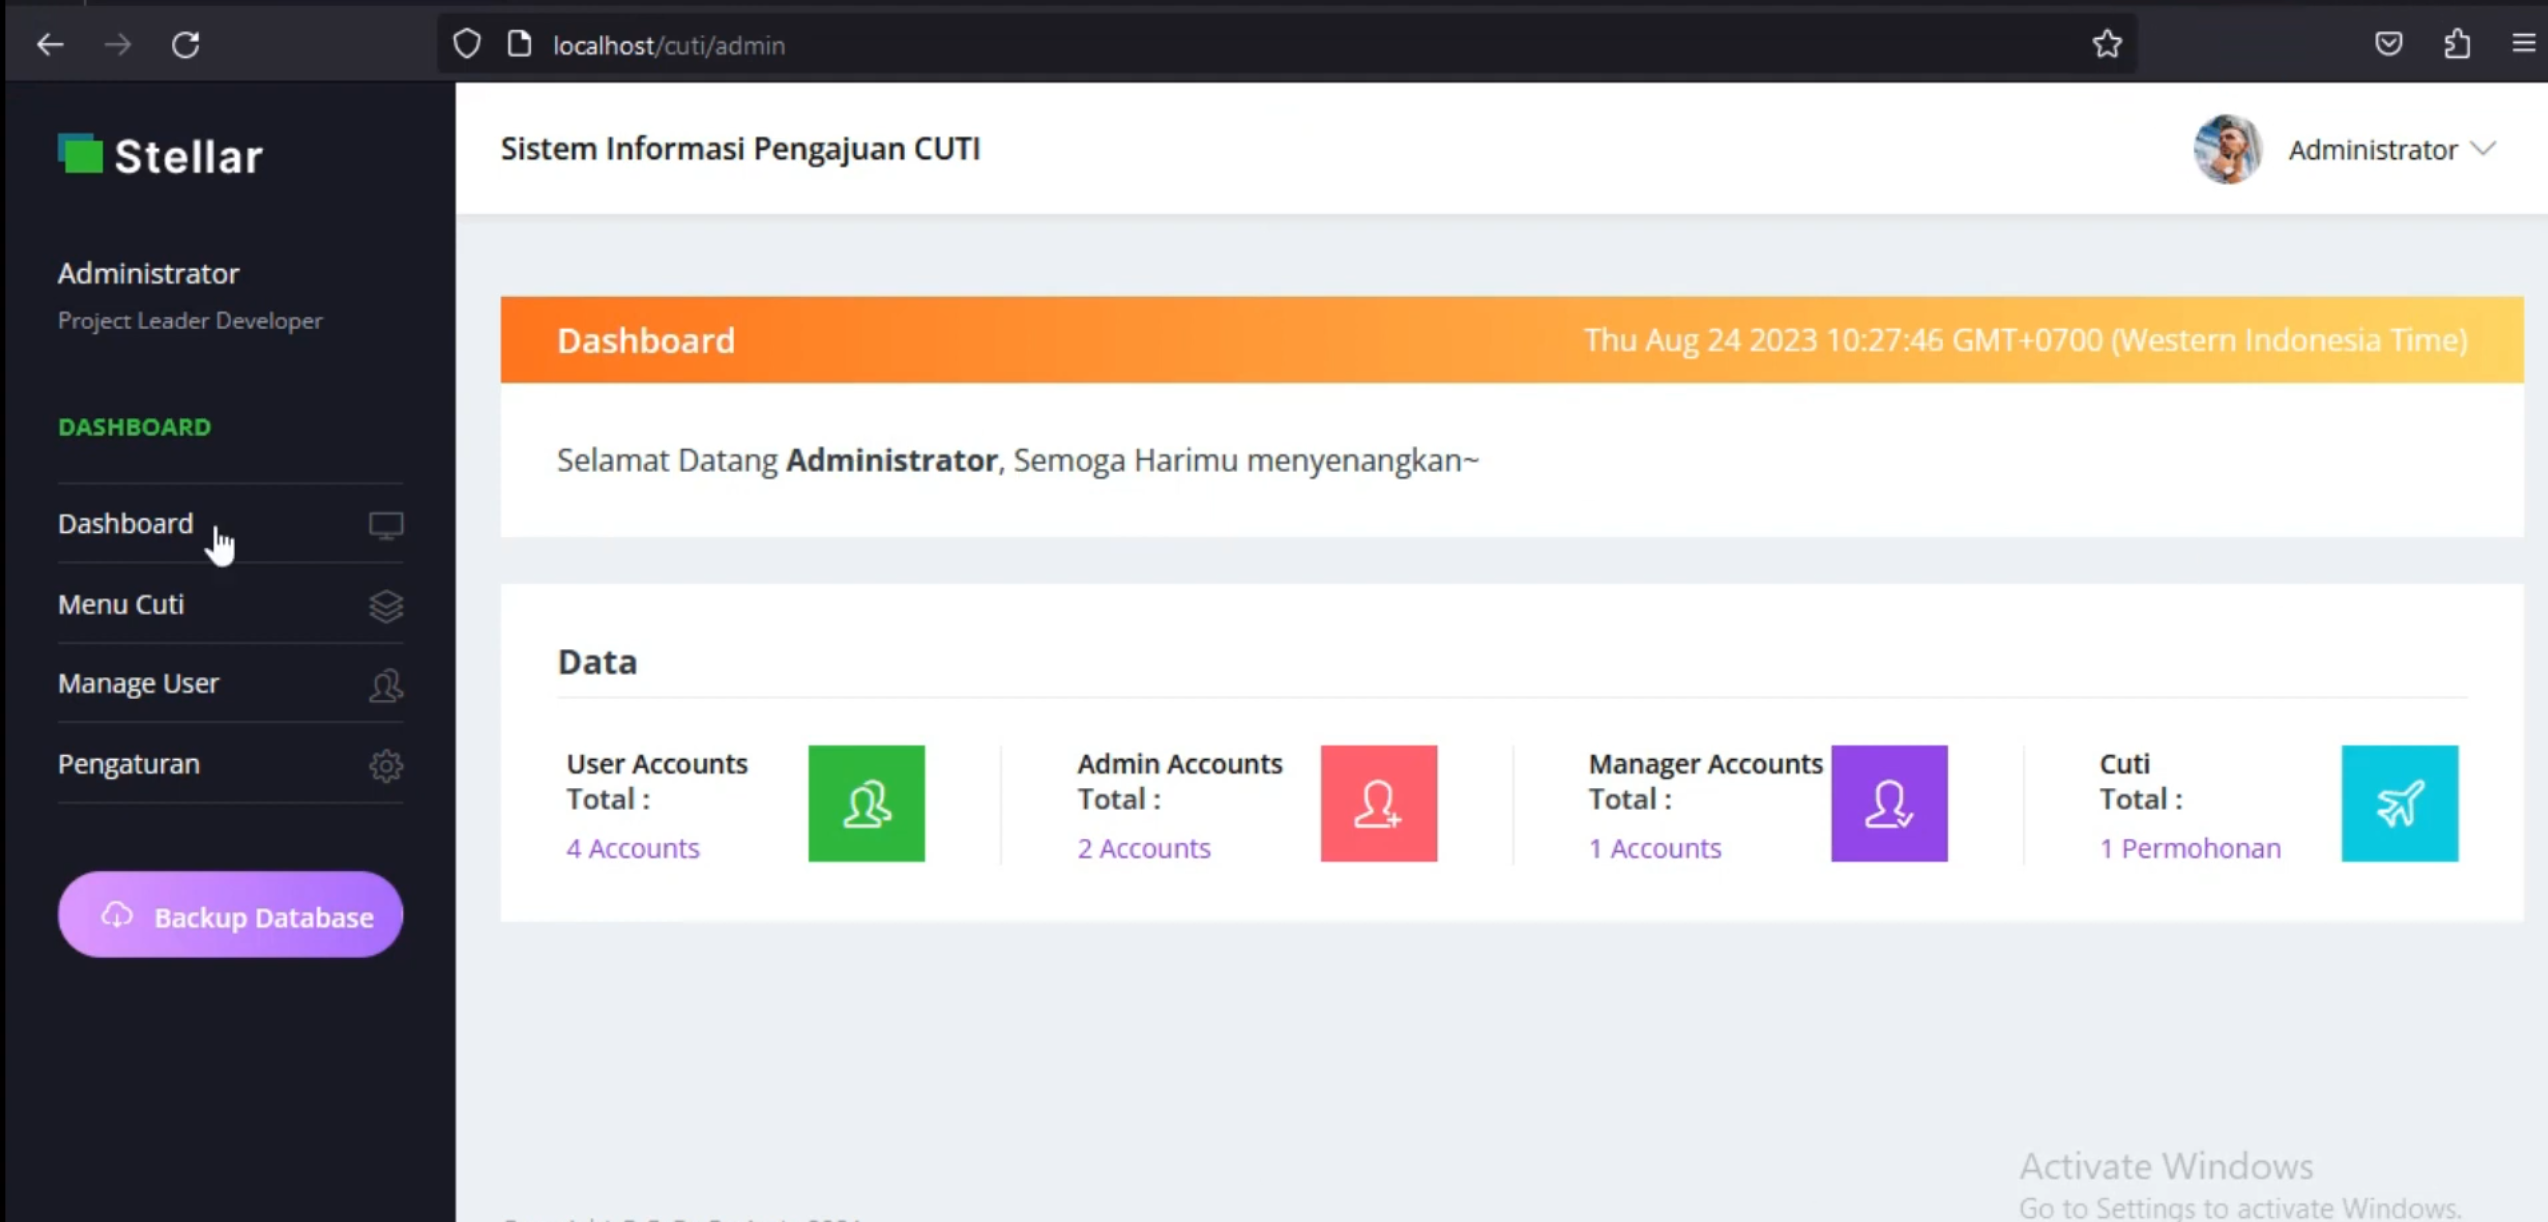Expand the Administrator dropdown chevron
2548x1222 pixels.
tap(2483, 149)
